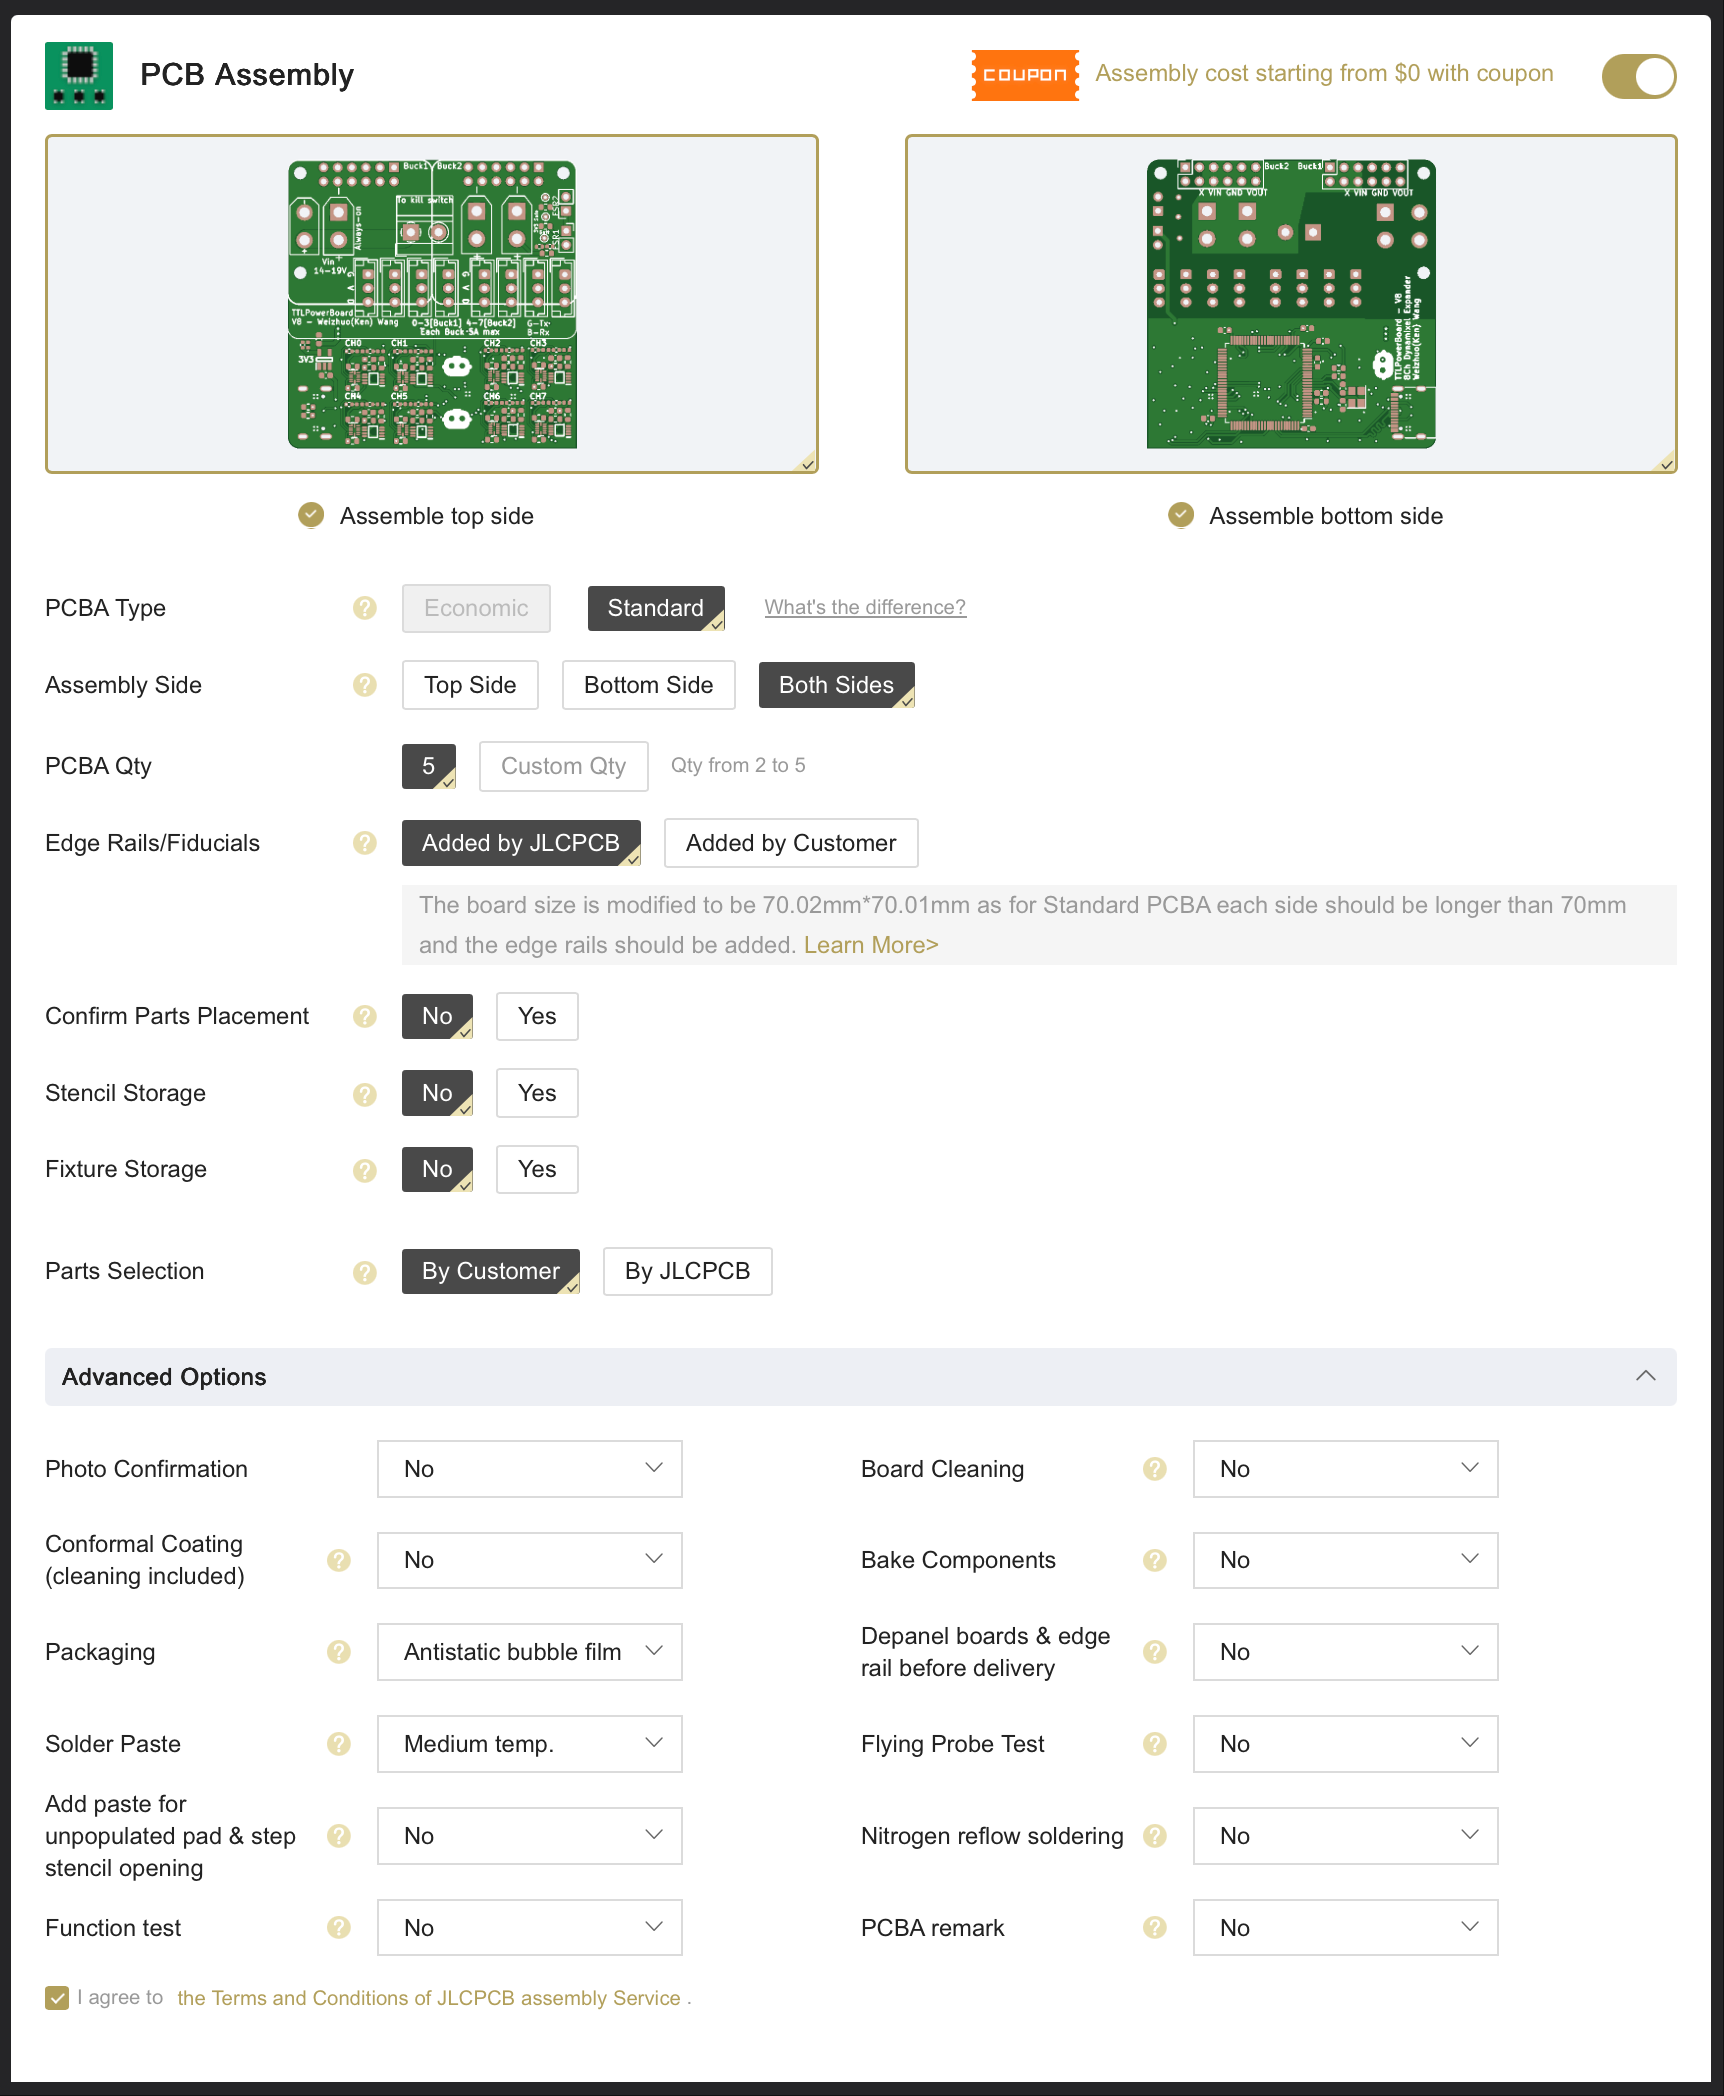Toggle Assemble top side option

(312, 516)
